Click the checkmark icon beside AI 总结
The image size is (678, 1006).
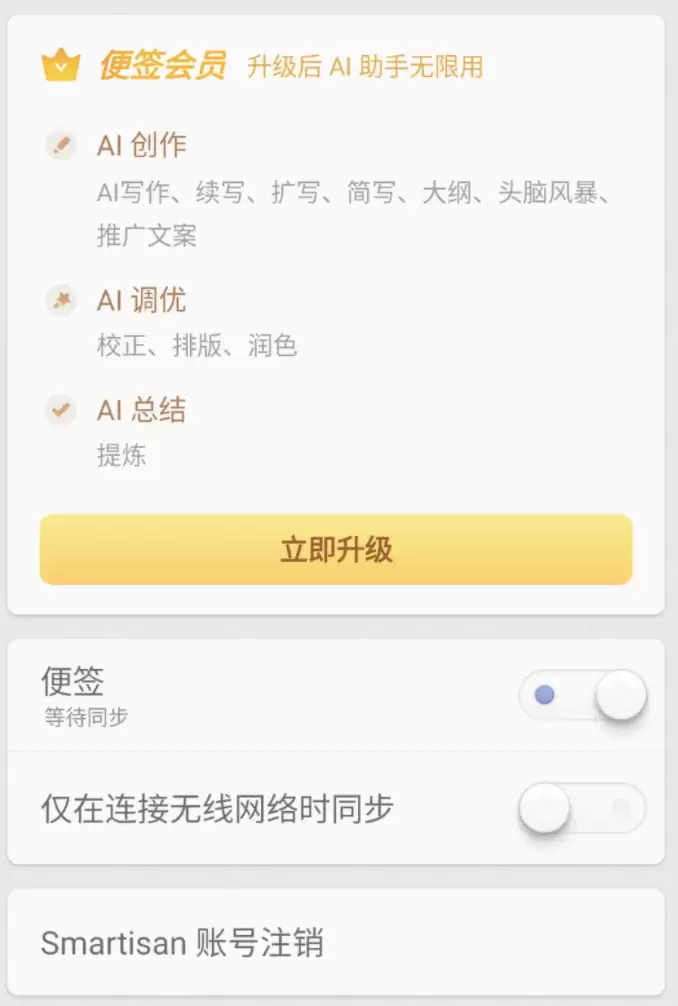pos(61,410)
